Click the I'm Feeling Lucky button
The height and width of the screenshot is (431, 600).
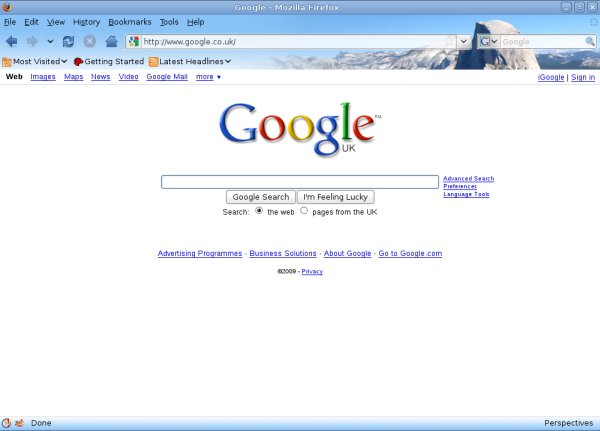[336, 197]
